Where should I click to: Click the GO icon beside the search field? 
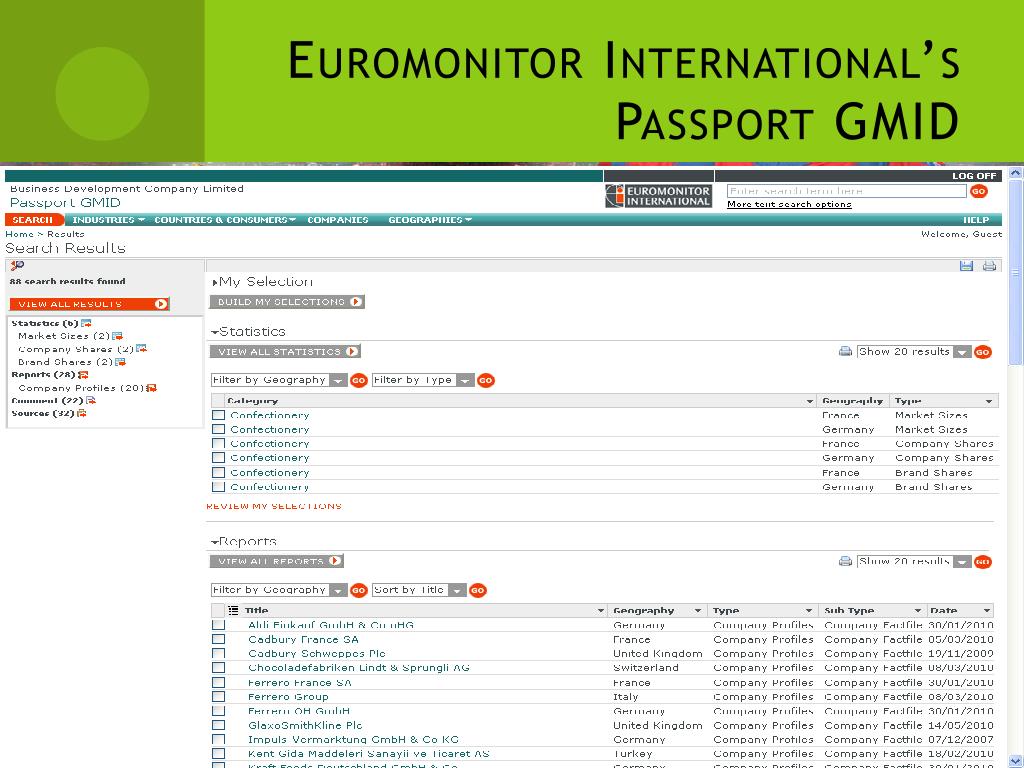coord(978,191)
